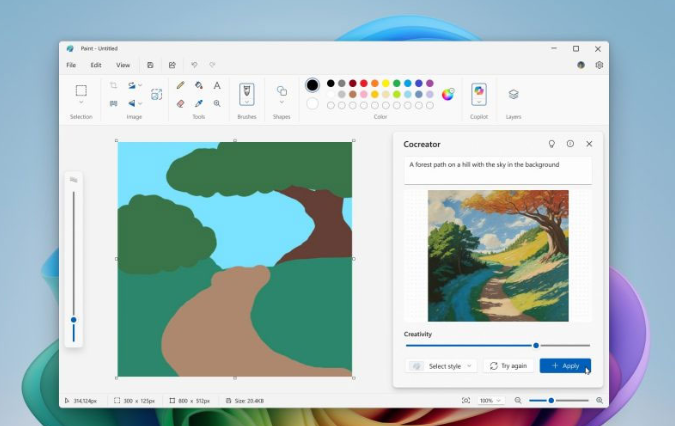Activate the Color picker eyedropper tool

(199, 103)
